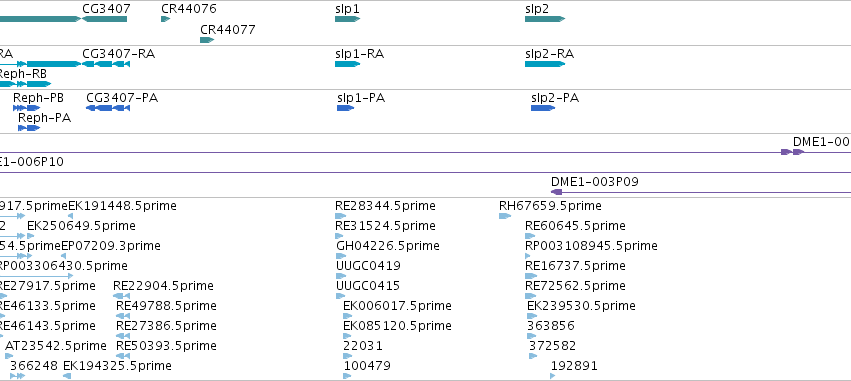Click the EK239530.5prime EST label
The width and height of the screenshot is (851, 381).
[581, 306]
